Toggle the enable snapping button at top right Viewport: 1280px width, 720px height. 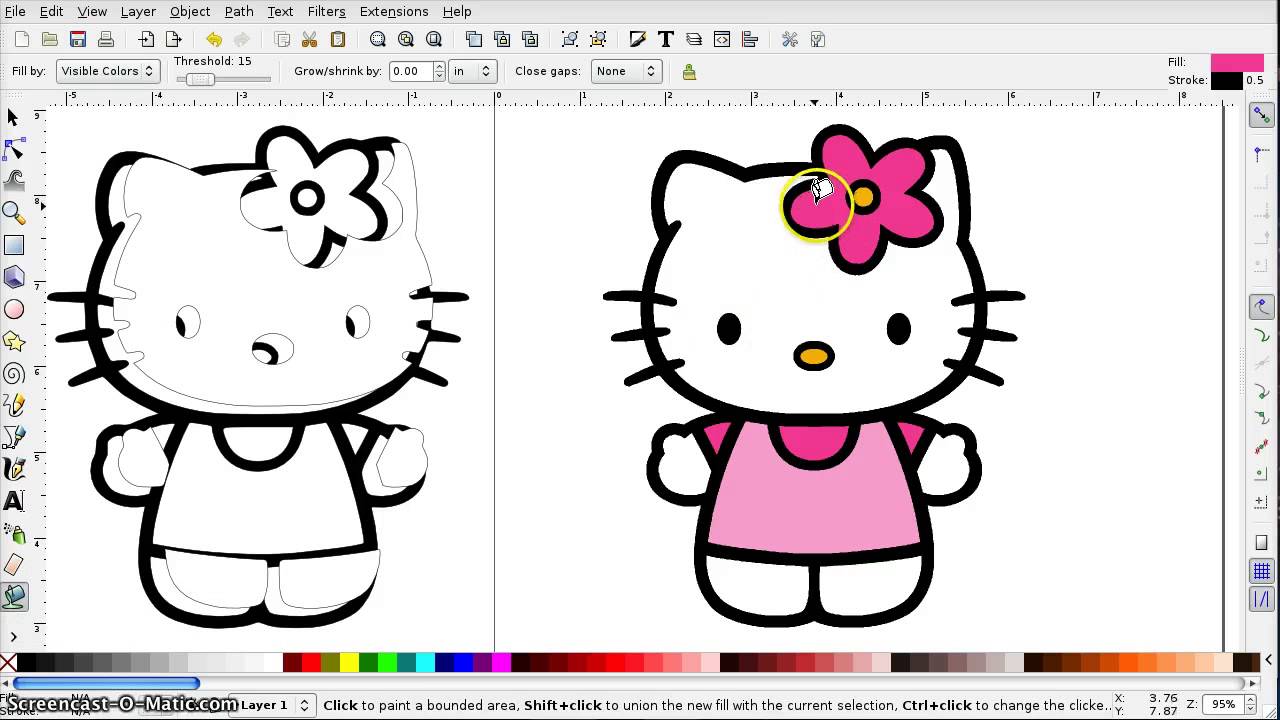pyautogui.click(x=1262, y=115)
